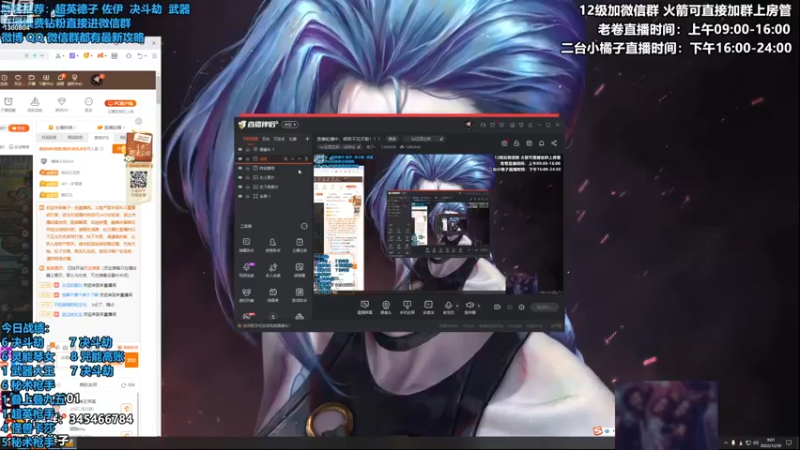Image resolution: width=800 pixels, height=450 pixels.
Task: Open the browser hamburger menu
Action: click(x=154, y=56)
